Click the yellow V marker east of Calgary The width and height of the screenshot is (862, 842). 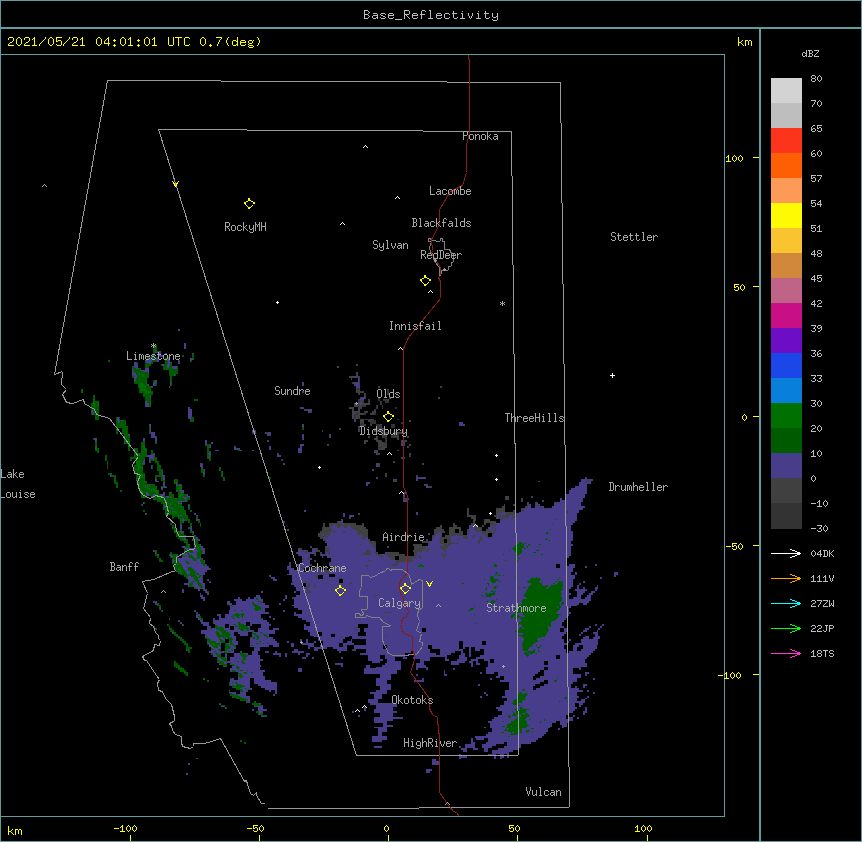click(429, 584)
